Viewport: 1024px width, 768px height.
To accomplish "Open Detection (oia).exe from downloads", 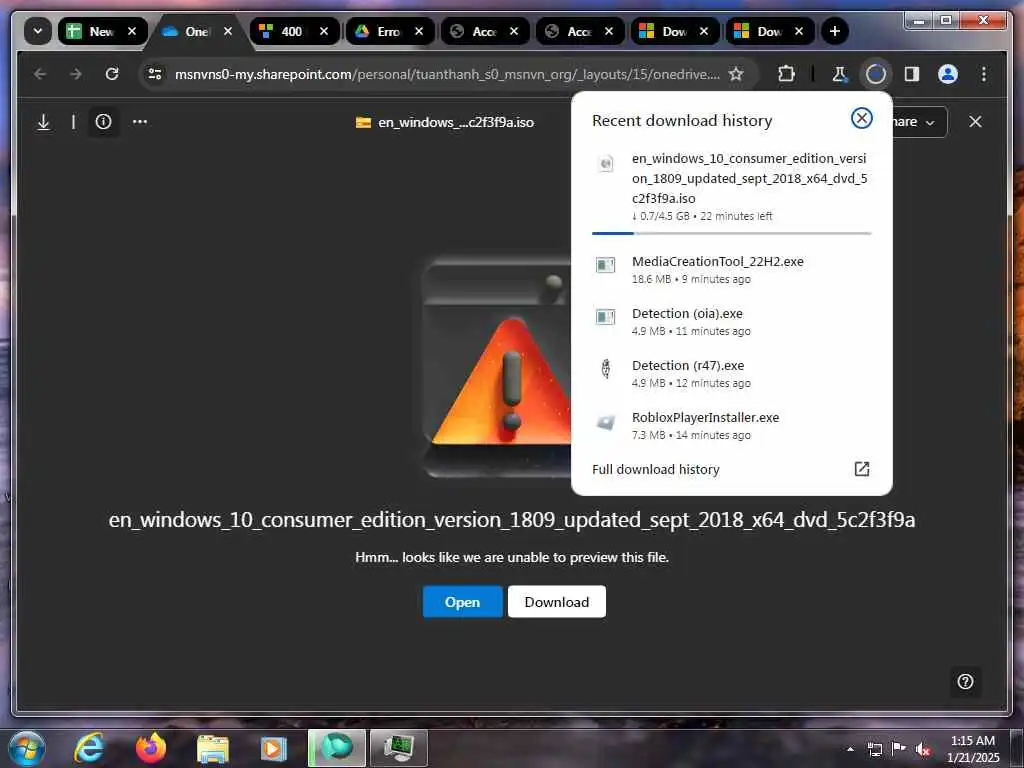I will click(731, 321).
